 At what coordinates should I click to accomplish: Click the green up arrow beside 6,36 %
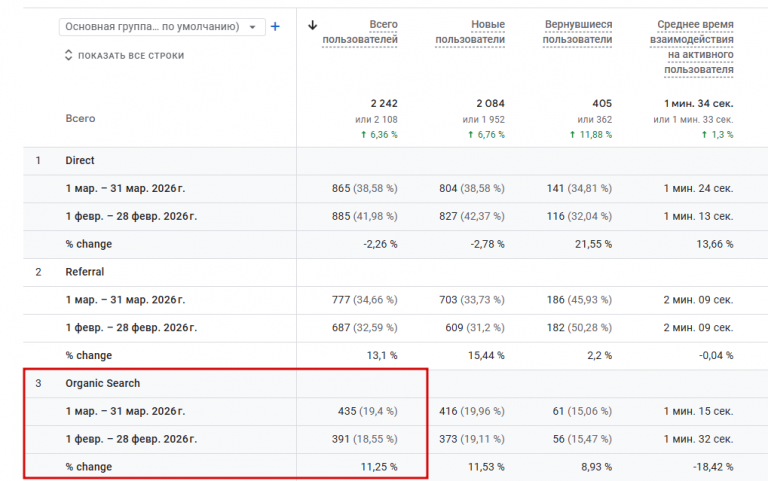(362, 134)
